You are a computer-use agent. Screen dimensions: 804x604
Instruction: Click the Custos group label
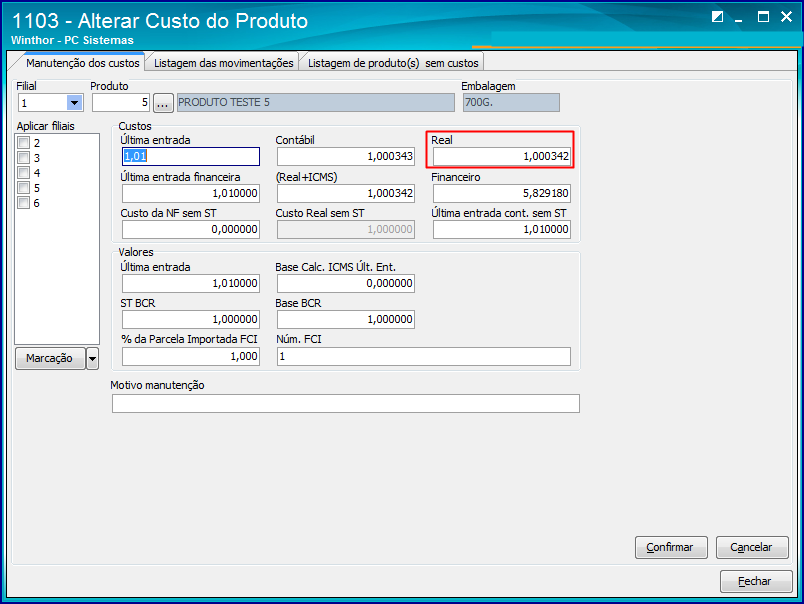[135, 126]
